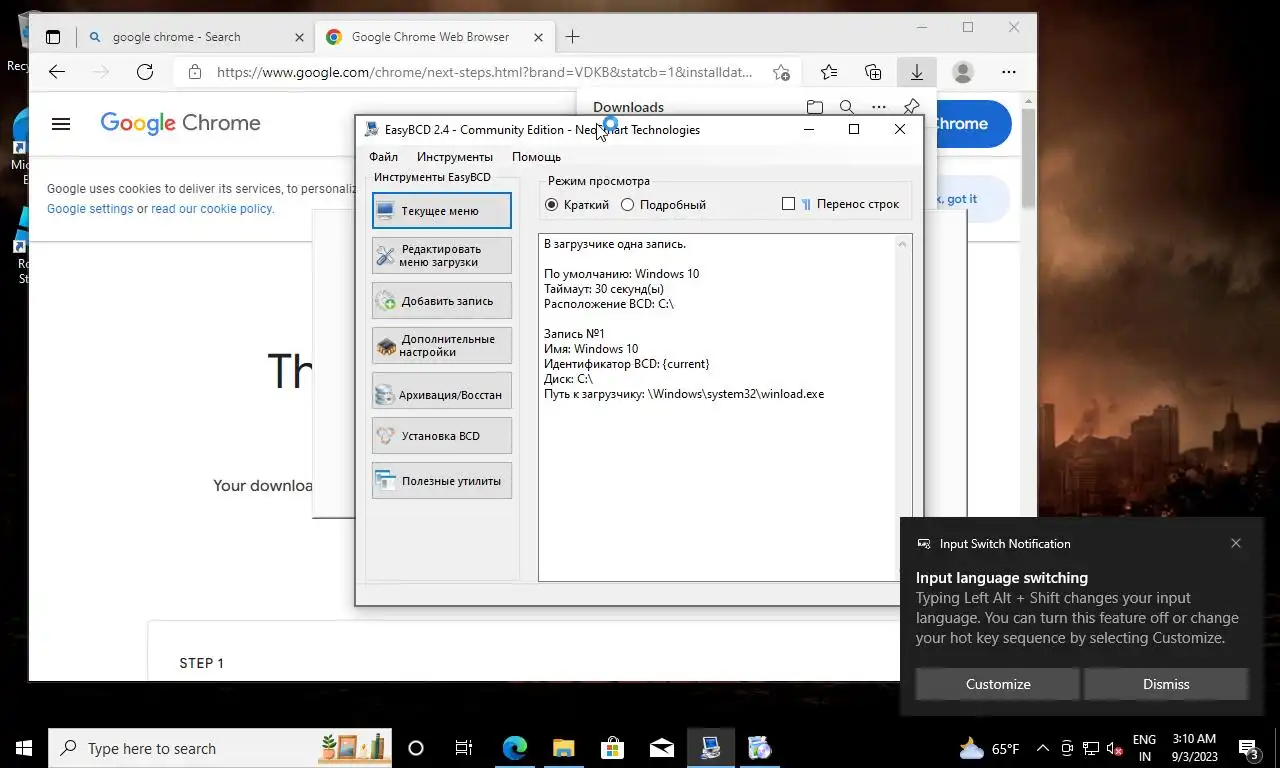Add this page to favorites star icon
1280x768 pixels.
(x=781, y=72)
